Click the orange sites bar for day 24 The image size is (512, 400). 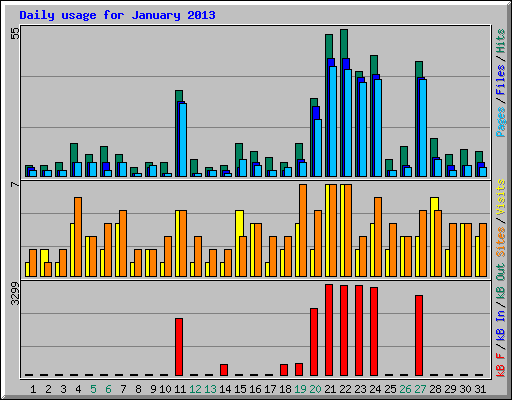[x=378, y=237]
